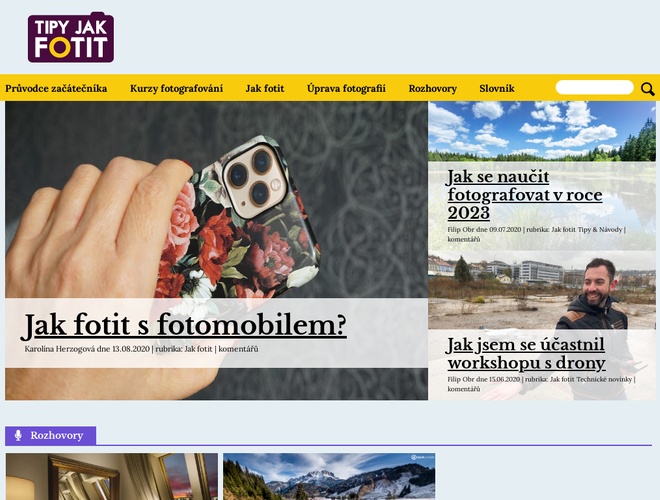Focus the search input field
The height and width of the screenshot is (500, 660).
point(594,88)
